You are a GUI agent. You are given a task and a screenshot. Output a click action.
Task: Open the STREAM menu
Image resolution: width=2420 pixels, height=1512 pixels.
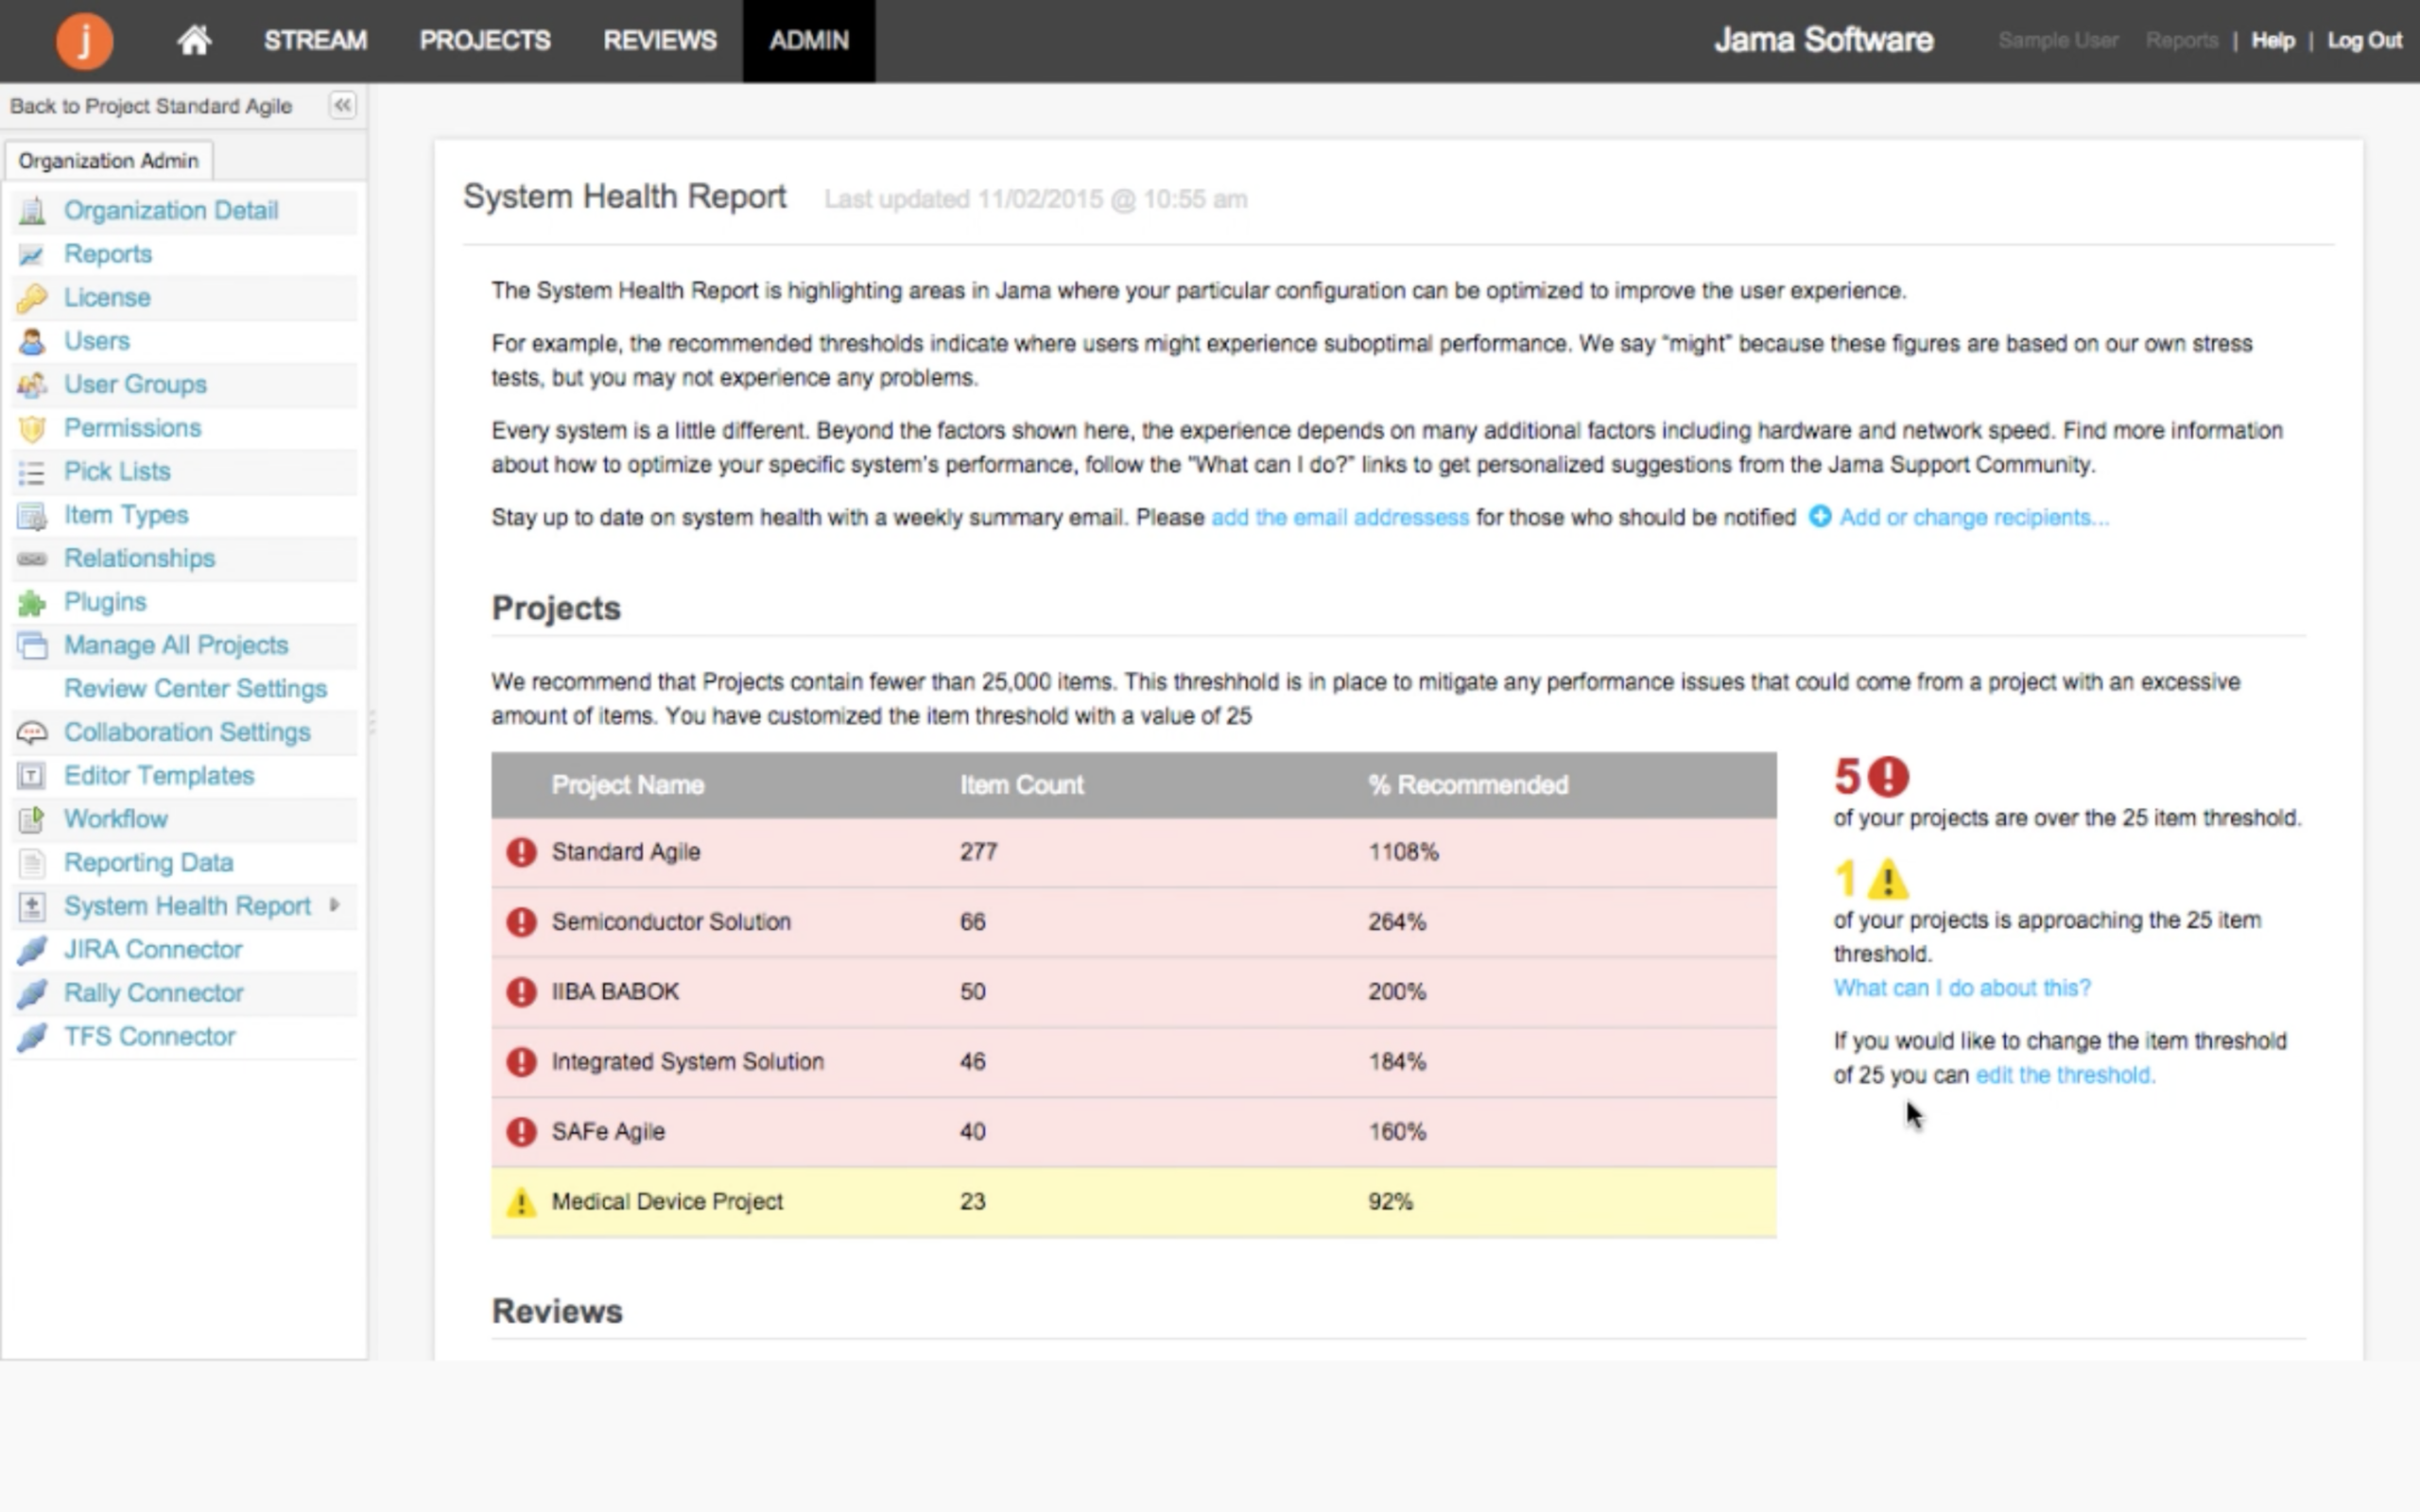pos(315,40)
